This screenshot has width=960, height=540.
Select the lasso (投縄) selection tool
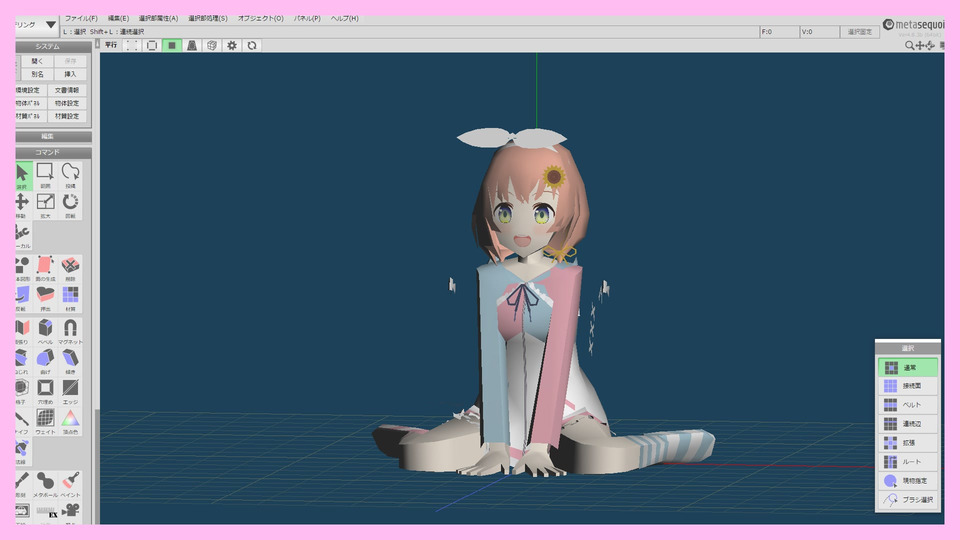pos(70,175)
